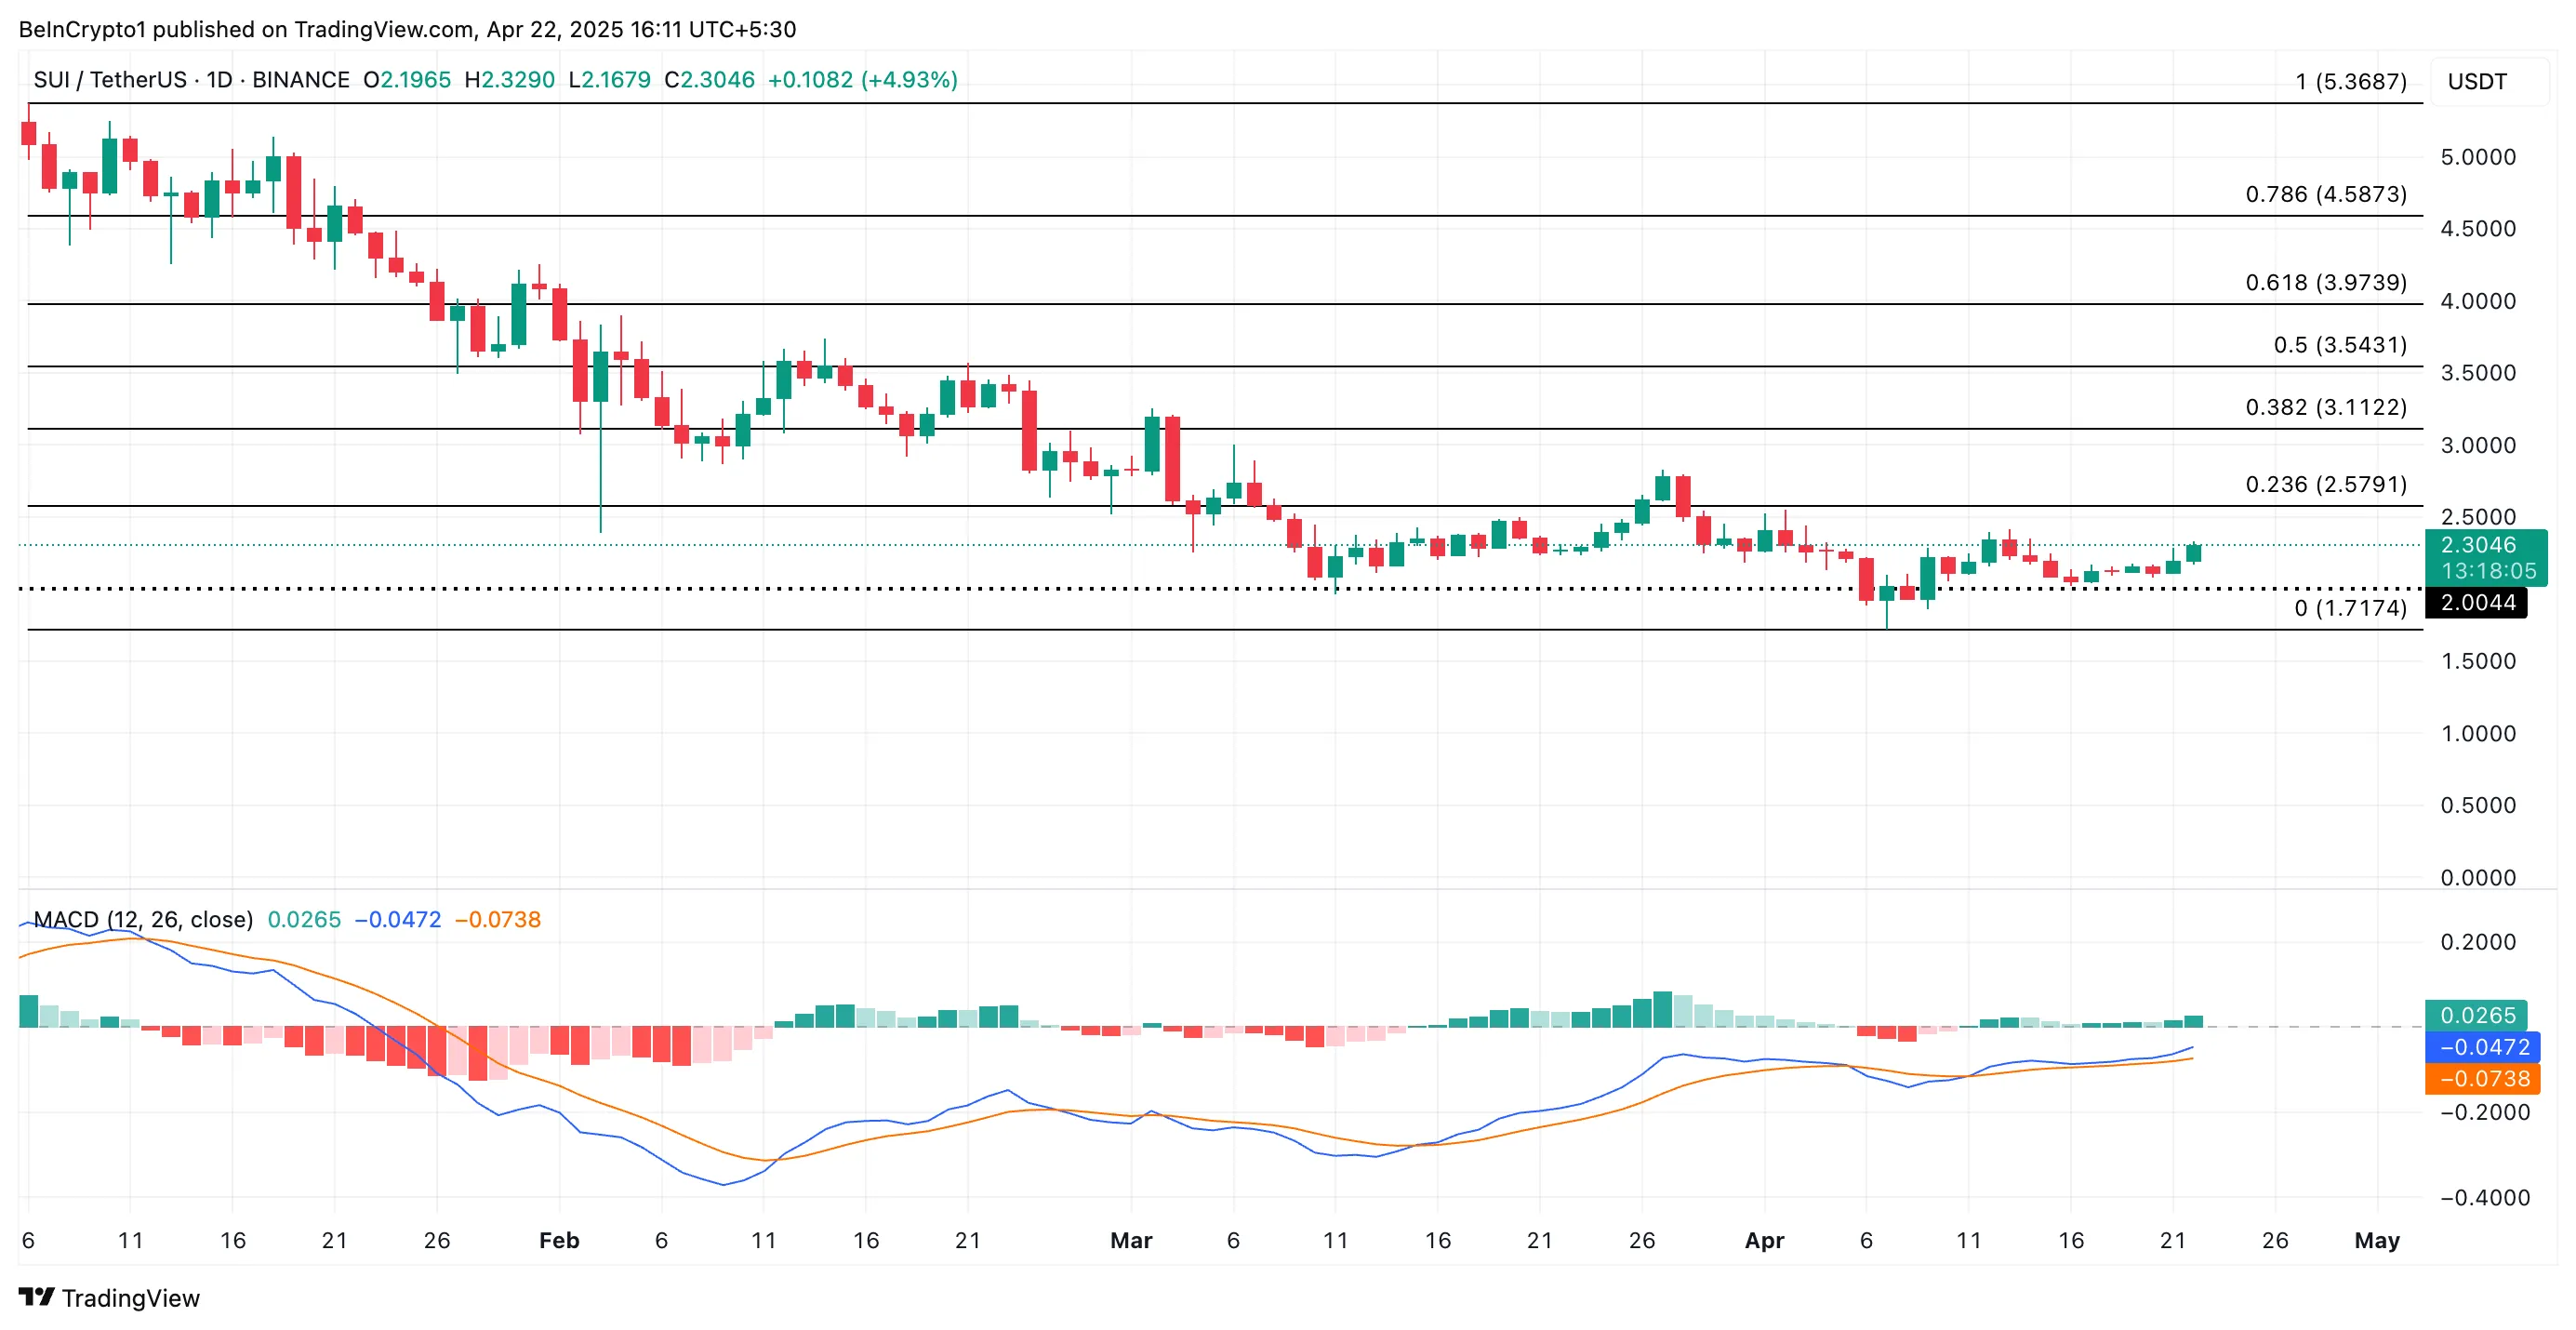Click the Apr label on time axis
The width and height of the screenshot is (2576, 1330).
1763,1240
